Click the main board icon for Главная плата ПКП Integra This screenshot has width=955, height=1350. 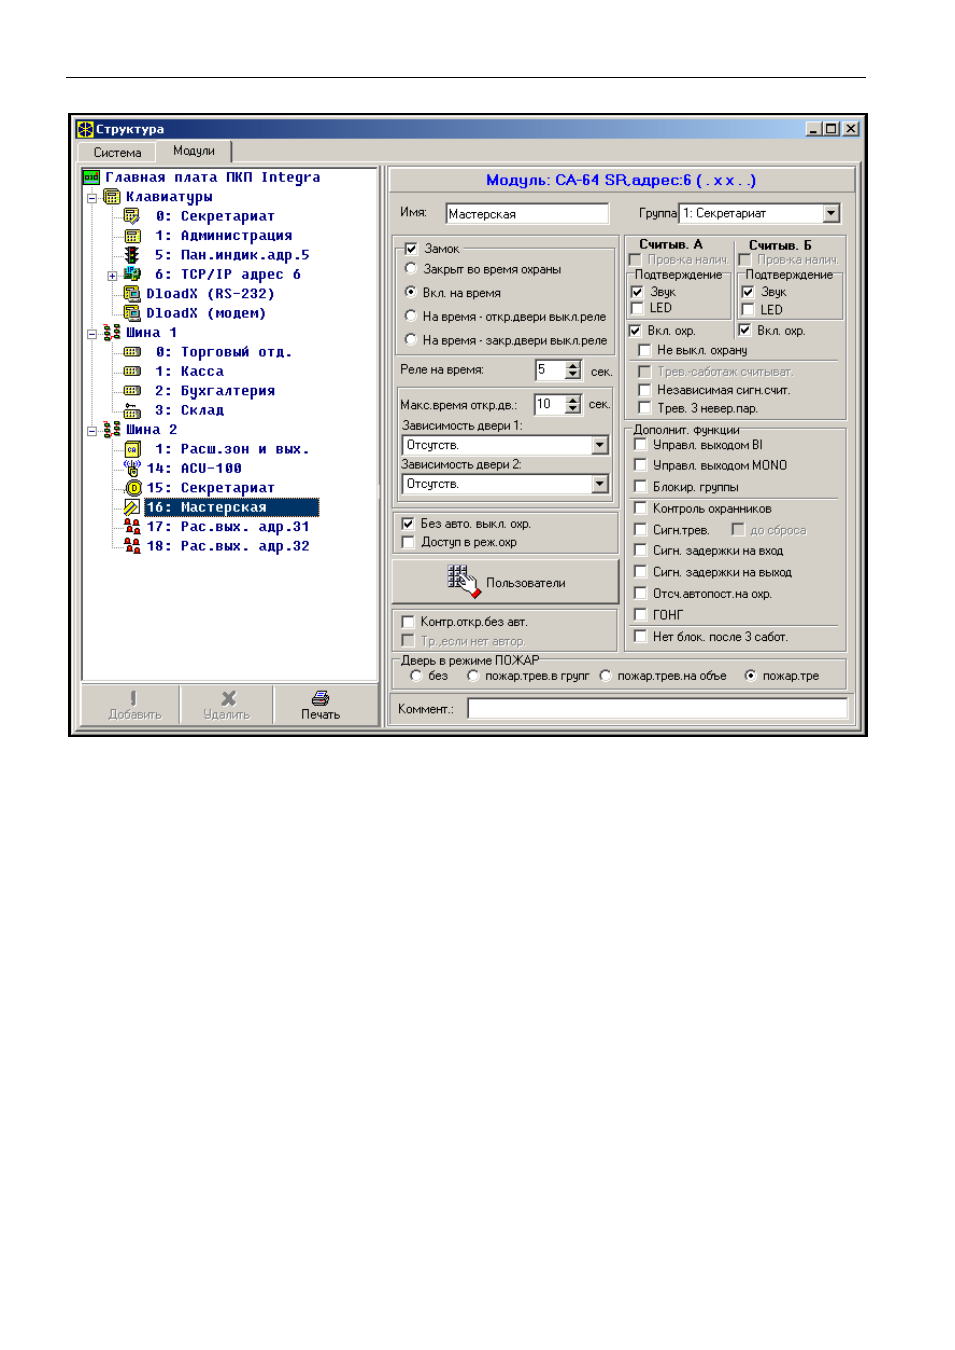pos(91,177)
